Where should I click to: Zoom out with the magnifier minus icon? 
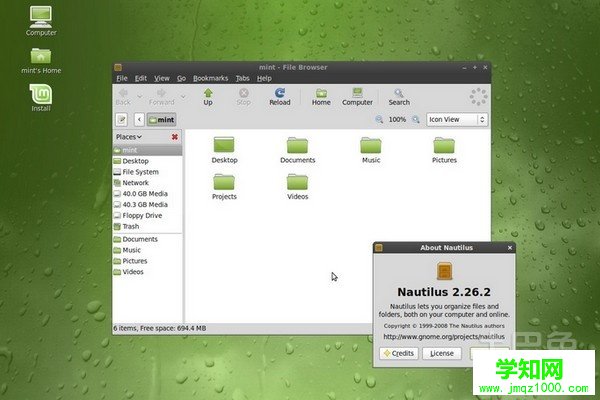coord(379,119)
